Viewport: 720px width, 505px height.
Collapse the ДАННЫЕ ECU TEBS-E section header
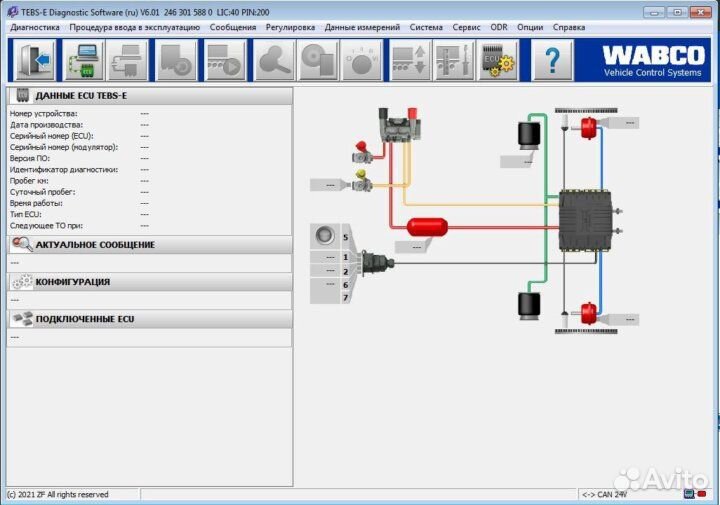click(150, 96)
